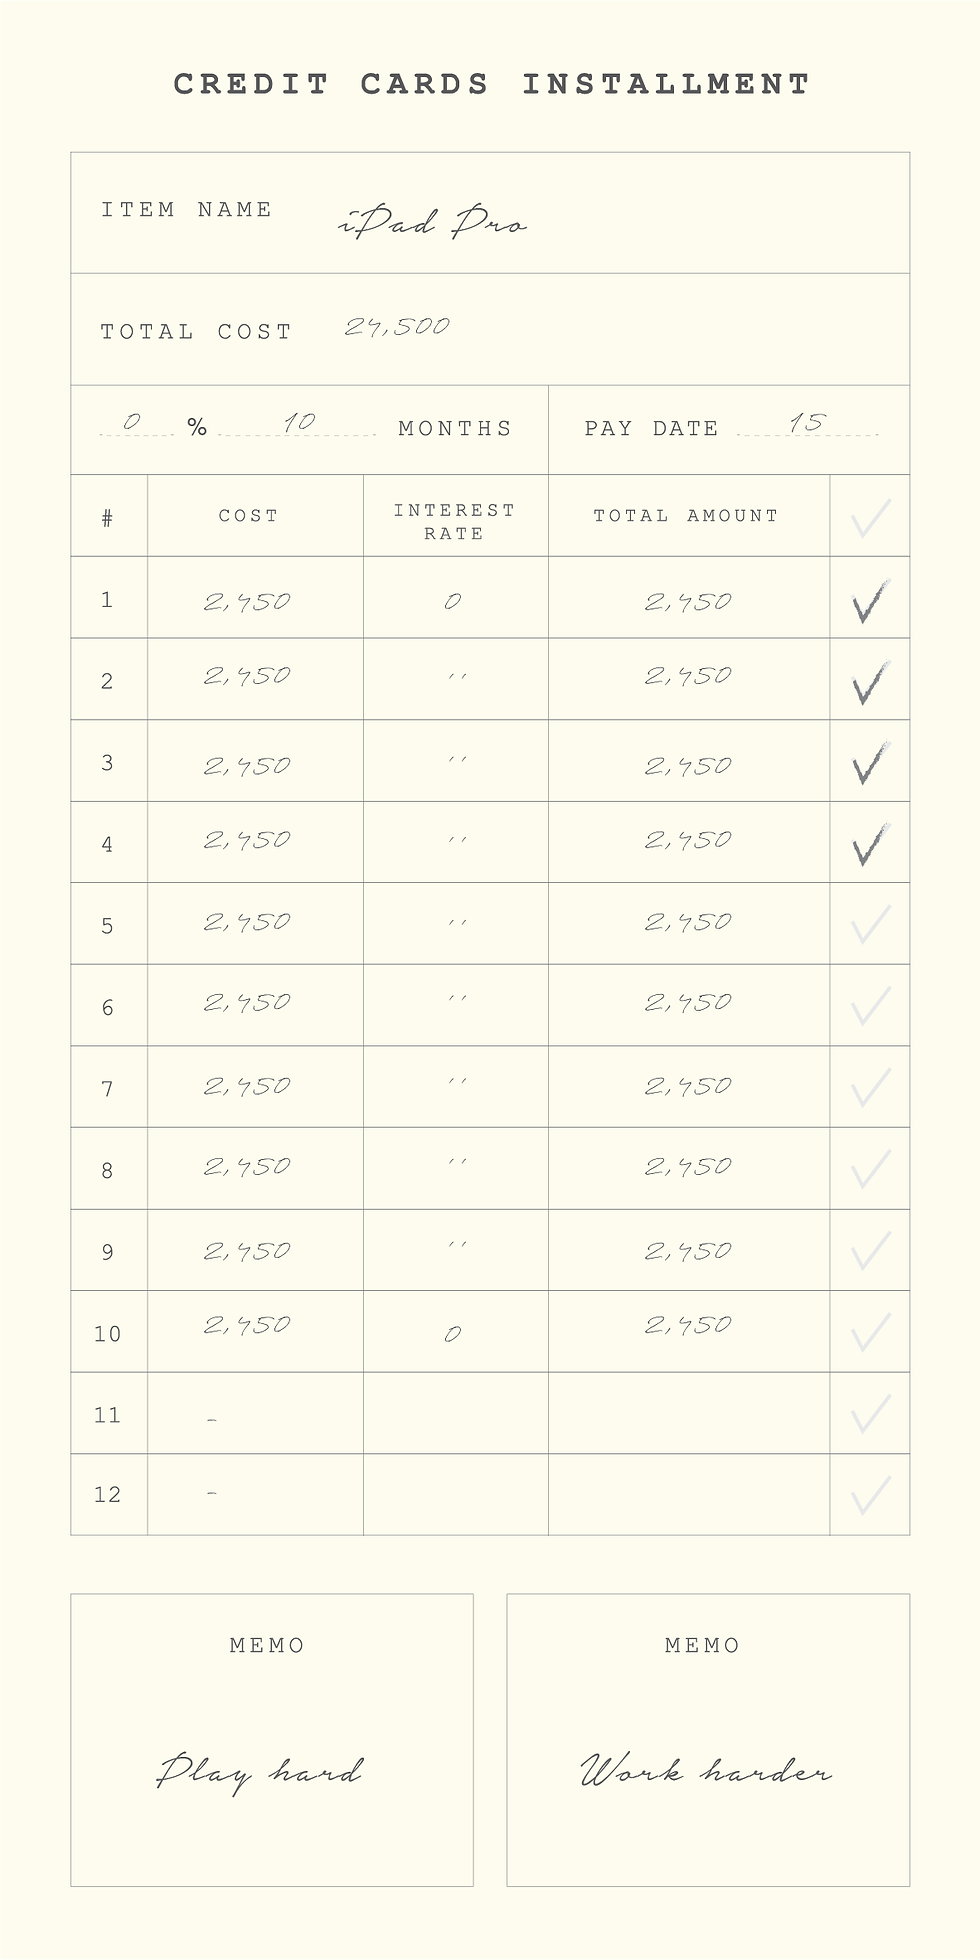The height and width of the screenshot is (1960, 980).
Task: Select the cost cell in row 1
Action: click(247, 601)
